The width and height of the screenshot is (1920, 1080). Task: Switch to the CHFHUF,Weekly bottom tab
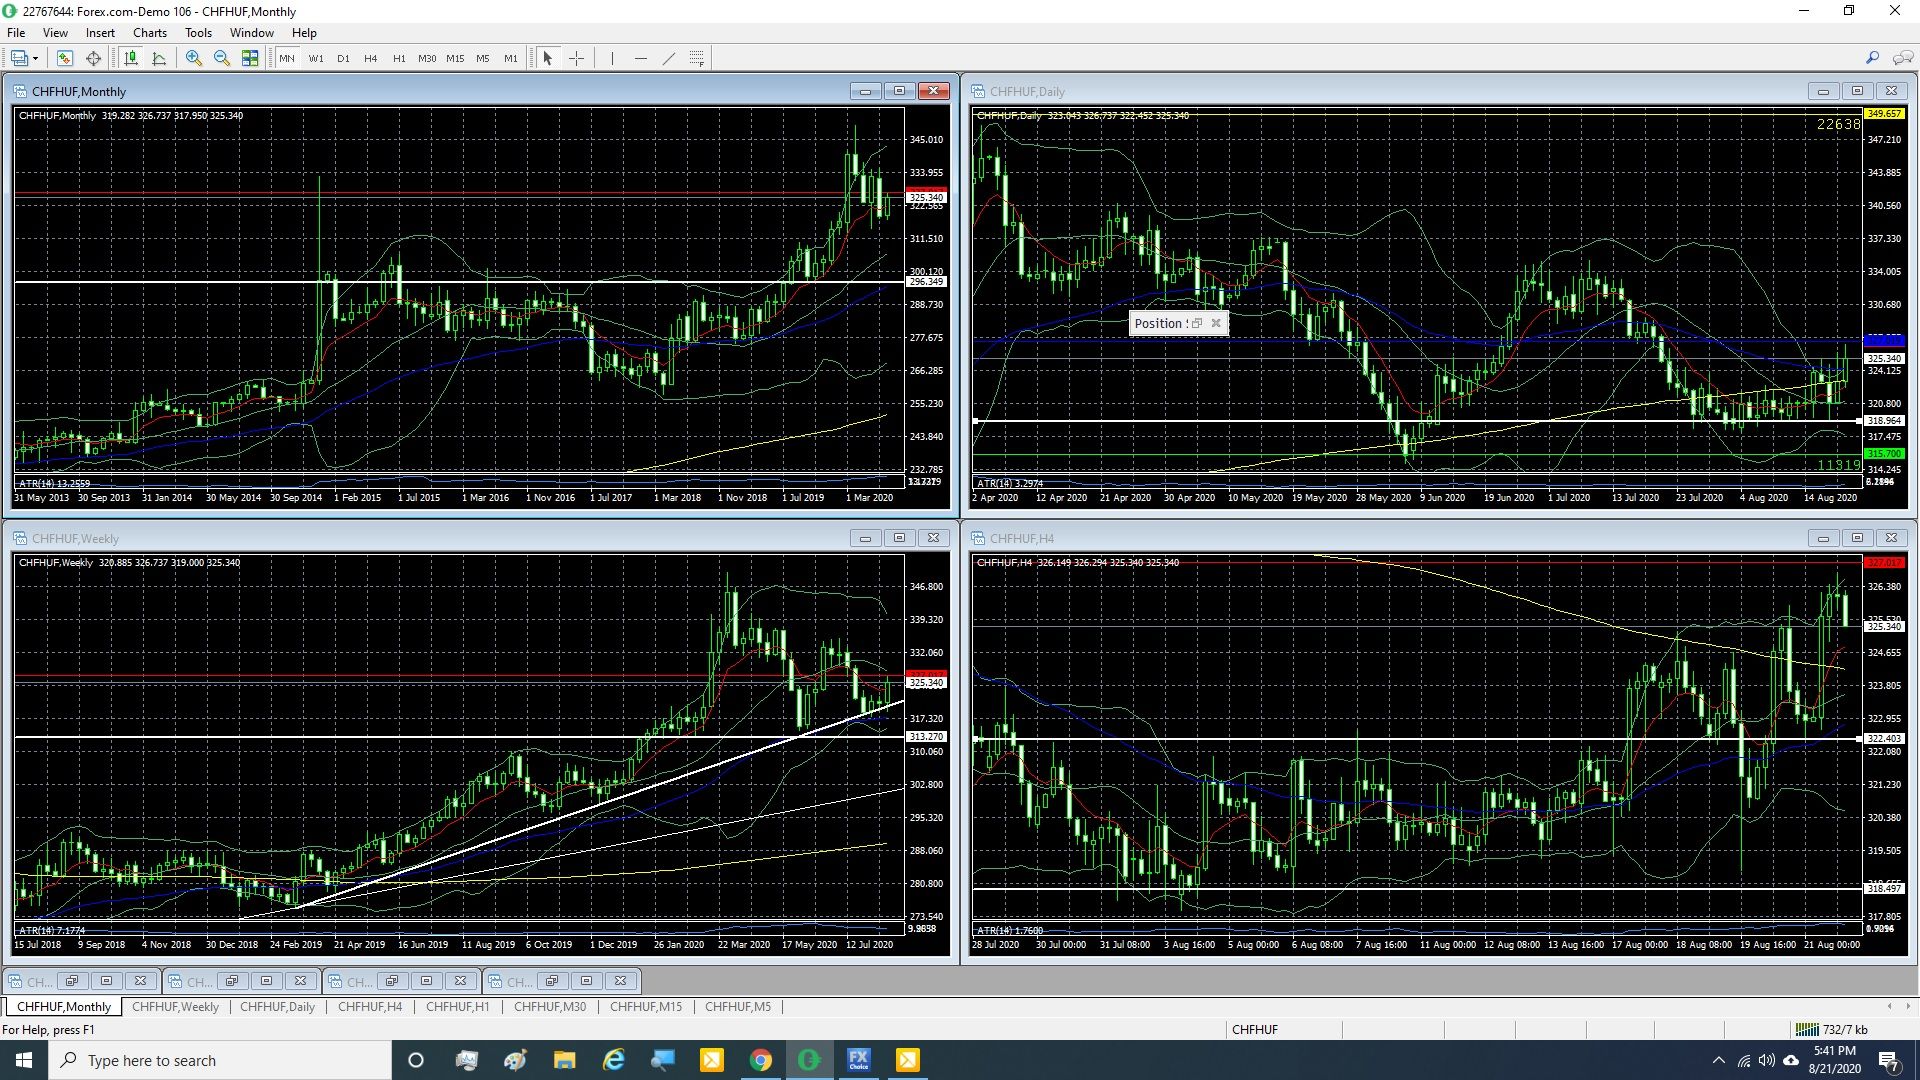click(x=175, y=1007)
